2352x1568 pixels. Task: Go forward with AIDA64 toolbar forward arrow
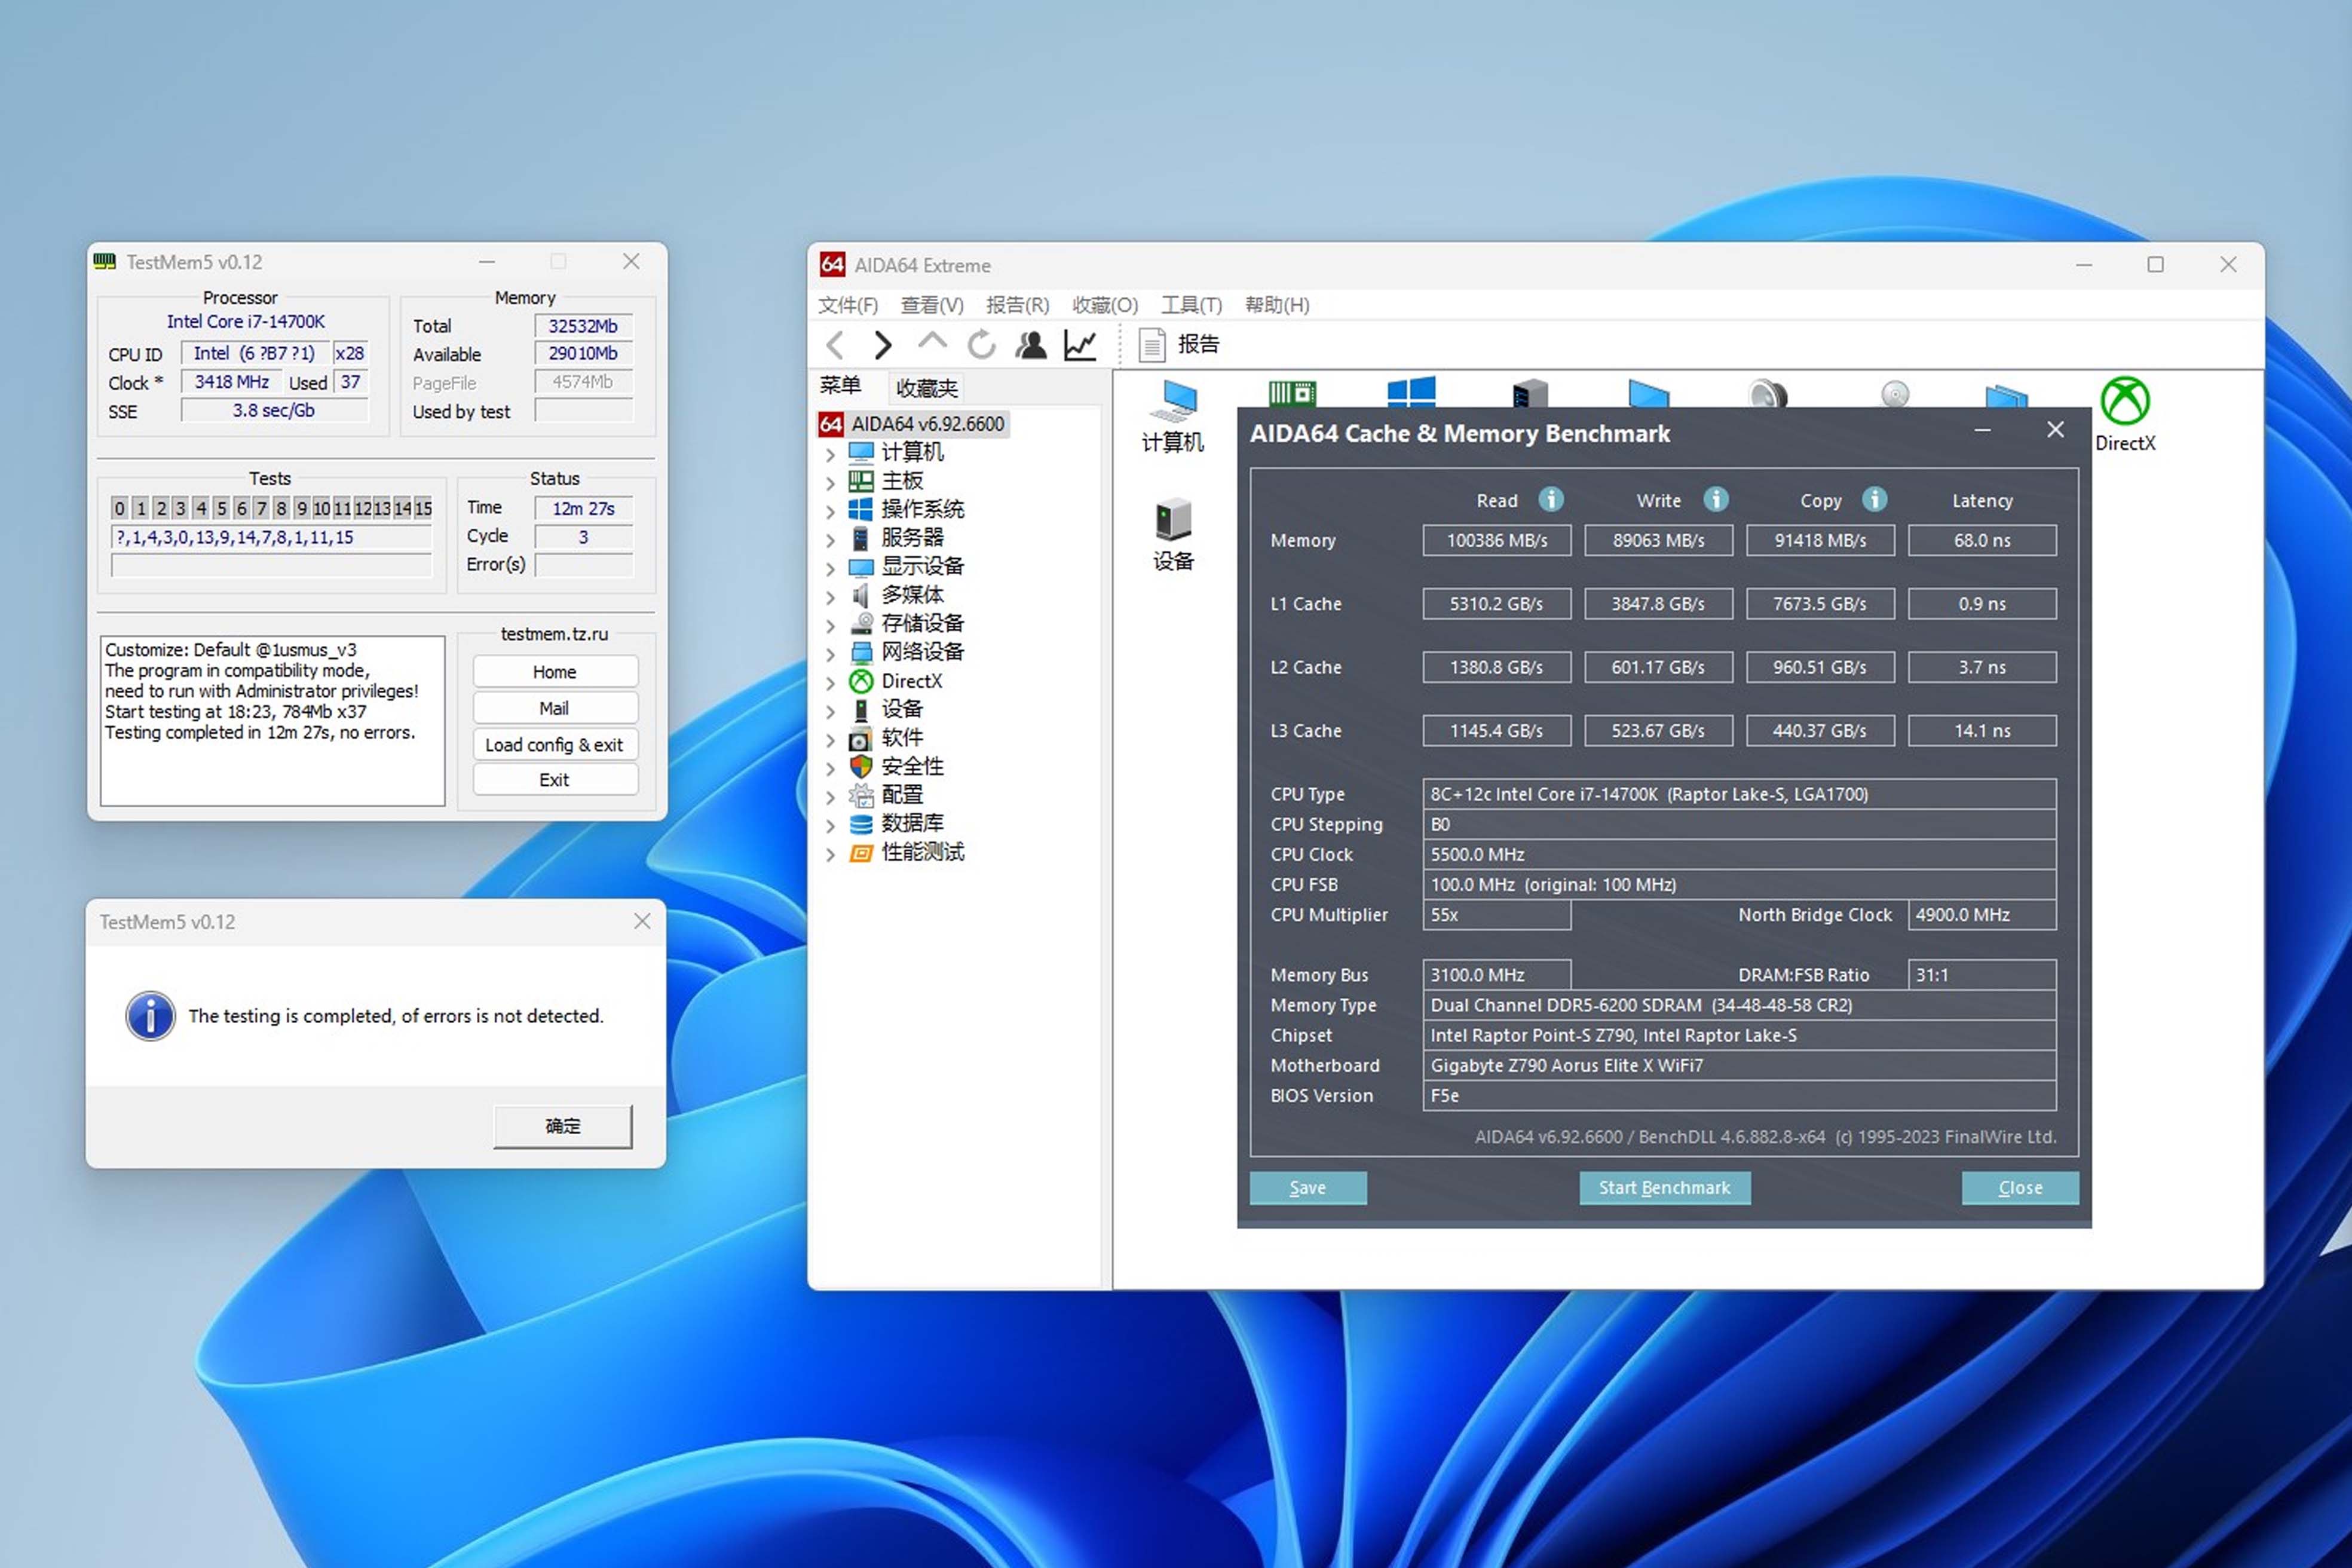tap(882, 345)
